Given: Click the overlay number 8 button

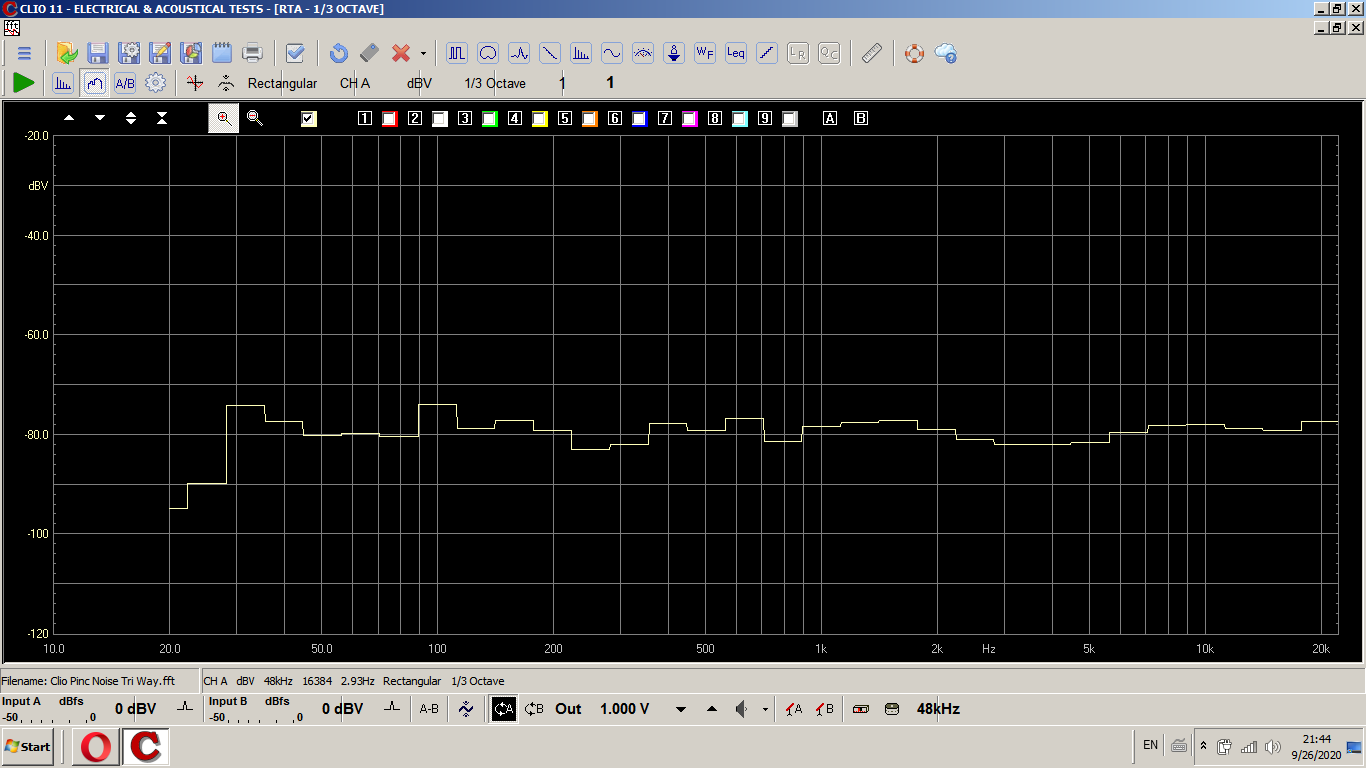Looking at the screenshot, I should (x=715, y=119).
